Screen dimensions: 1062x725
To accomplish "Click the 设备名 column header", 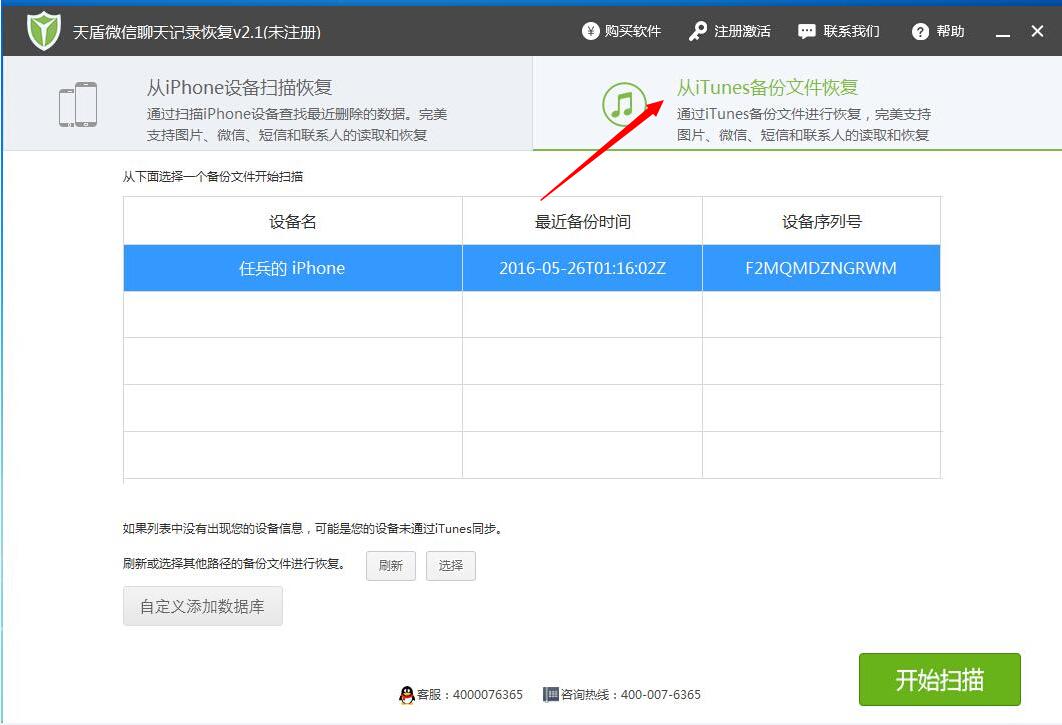I will (291, 220).
